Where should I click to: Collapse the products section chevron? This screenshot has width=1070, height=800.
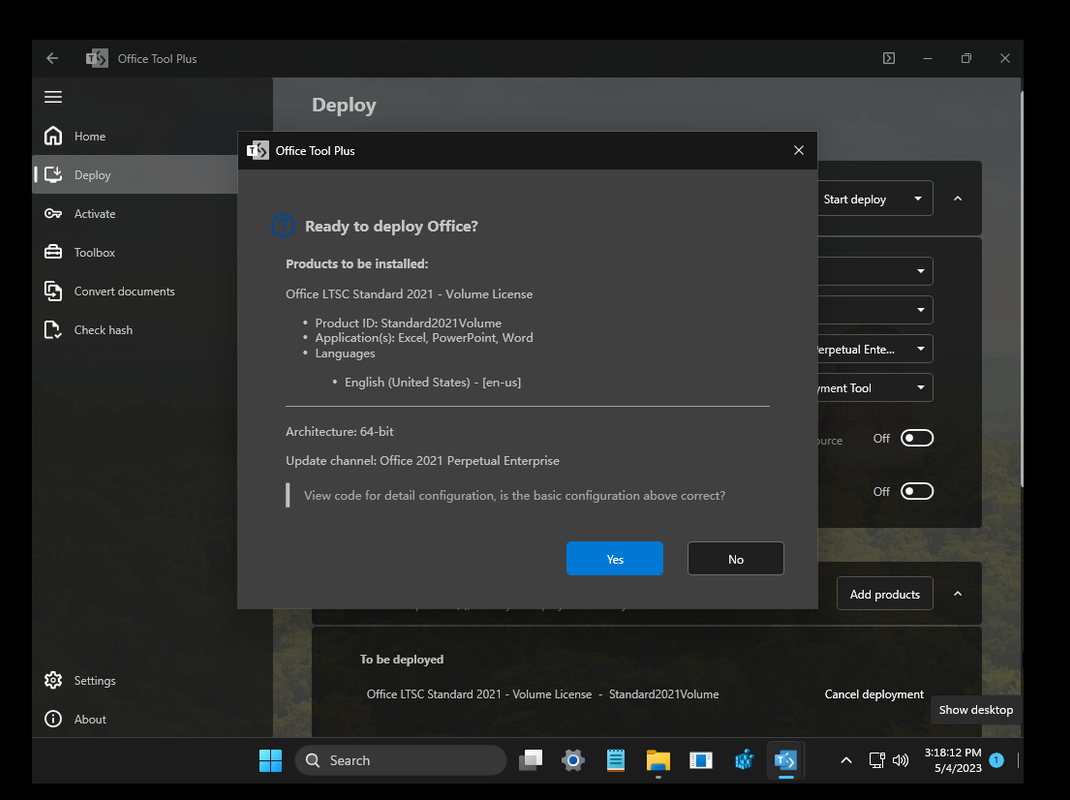pyautogui.click(x=957, y=594)
